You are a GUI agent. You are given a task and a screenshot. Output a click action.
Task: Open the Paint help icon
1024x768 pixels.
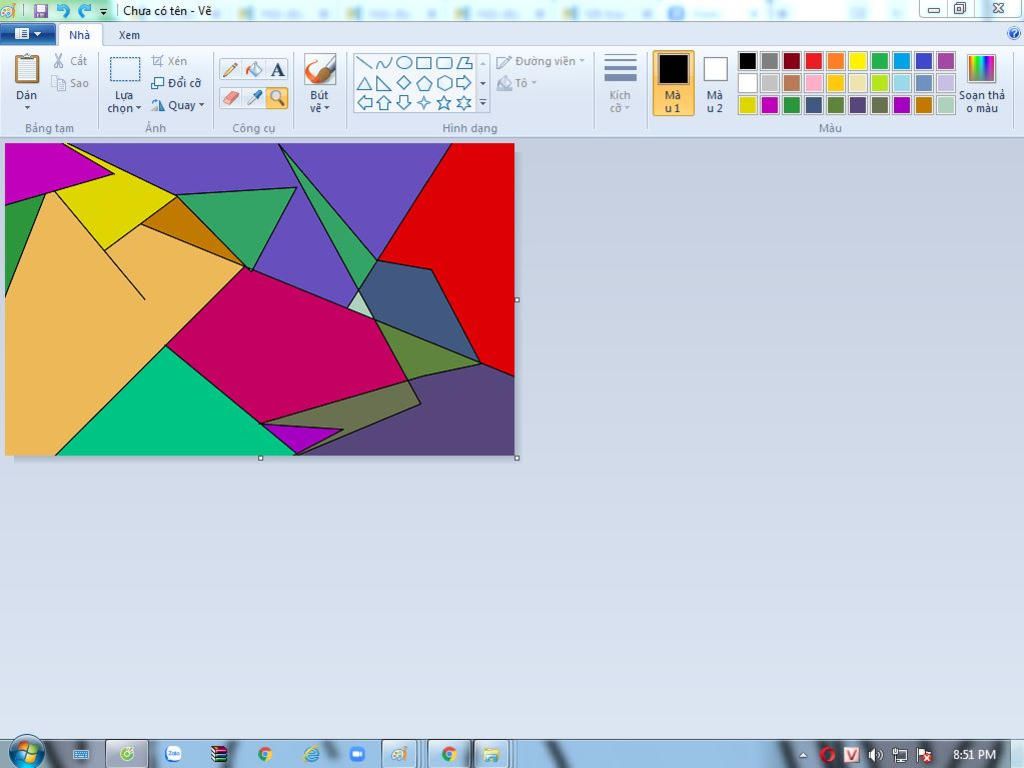pos(1014,33)
